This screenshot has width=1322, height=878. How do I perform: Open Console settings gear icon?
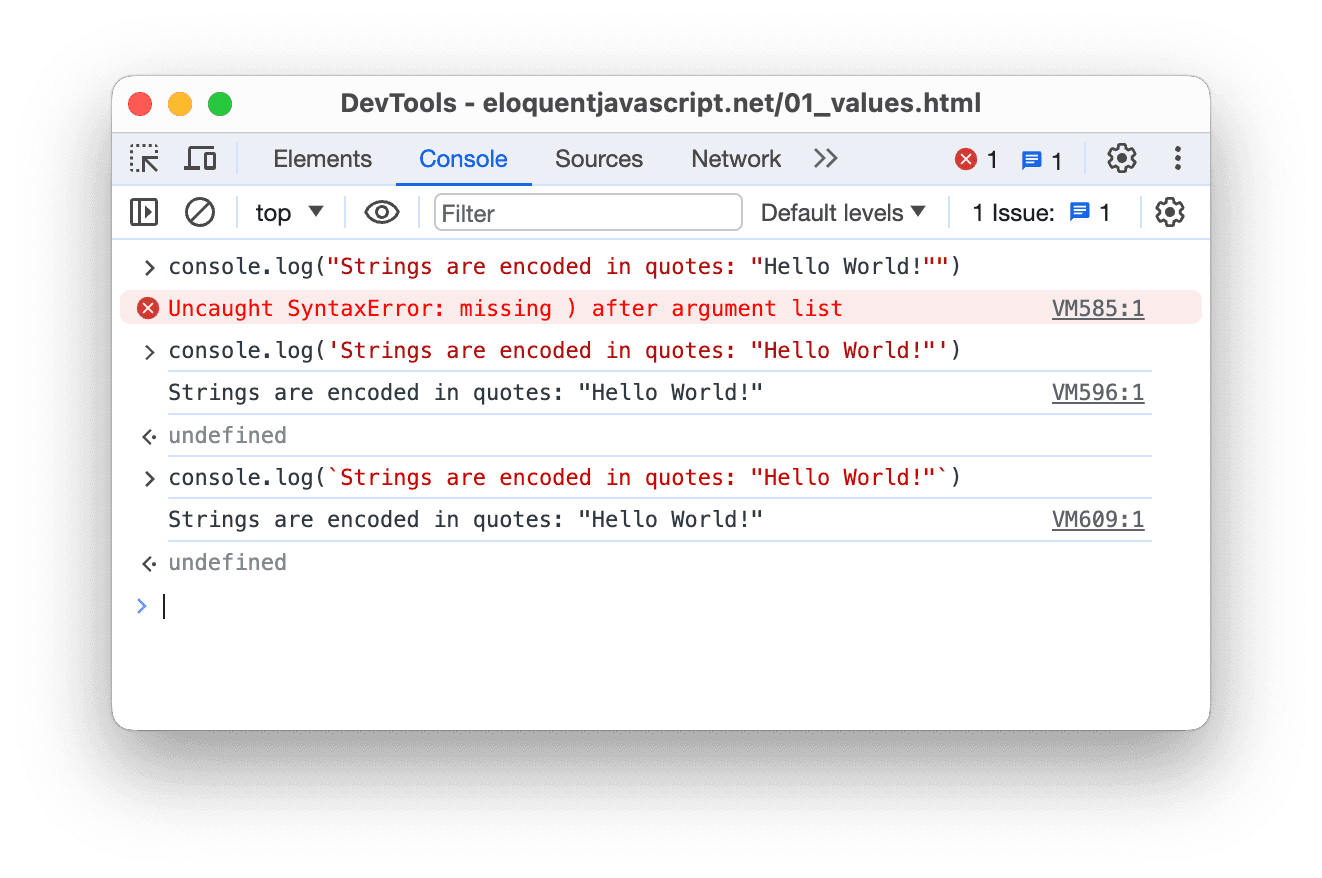(x=1169, y=213)
